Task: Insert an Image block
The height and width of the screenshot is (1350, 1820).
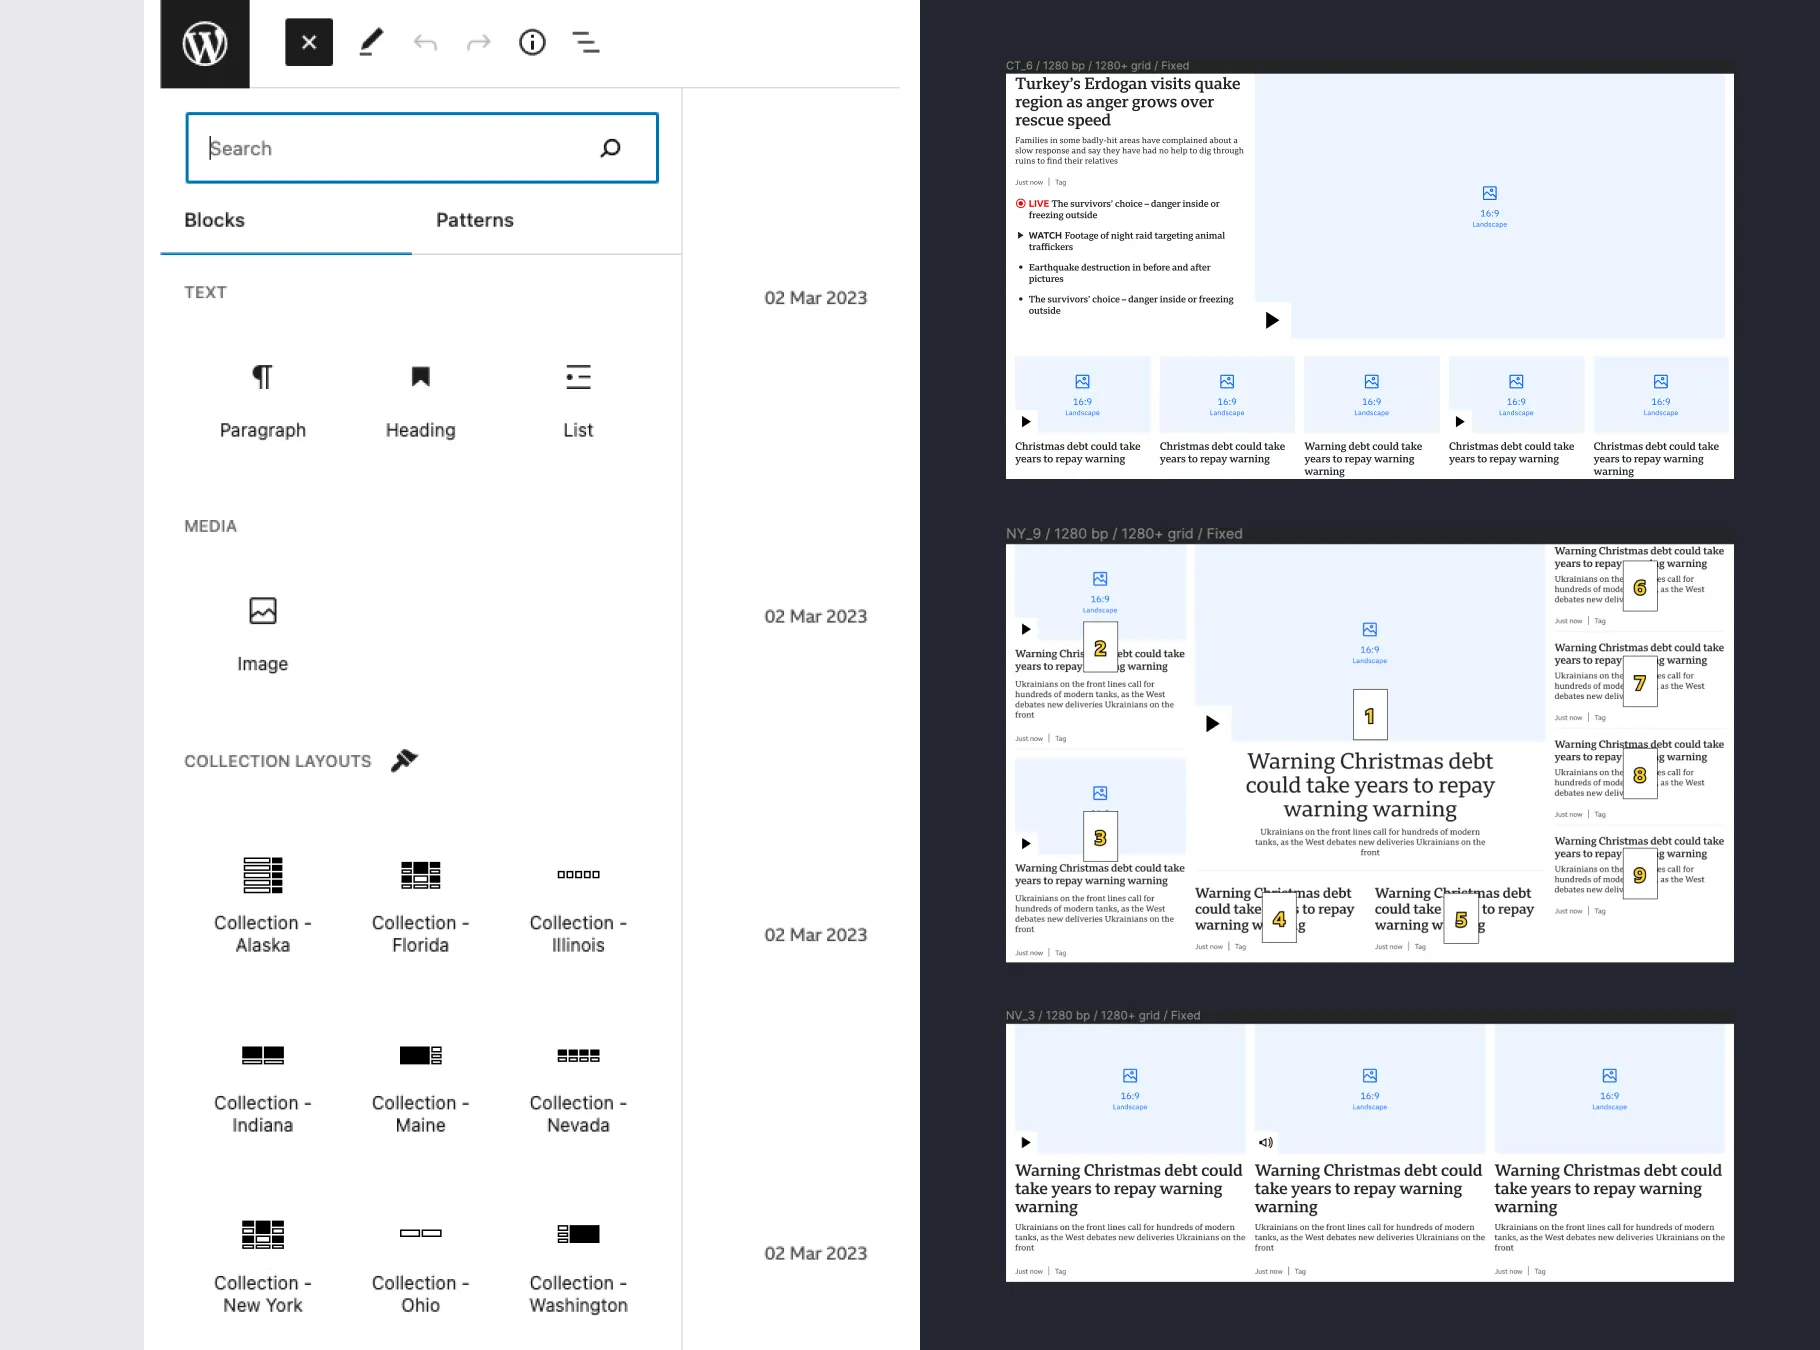Action: 263,635
